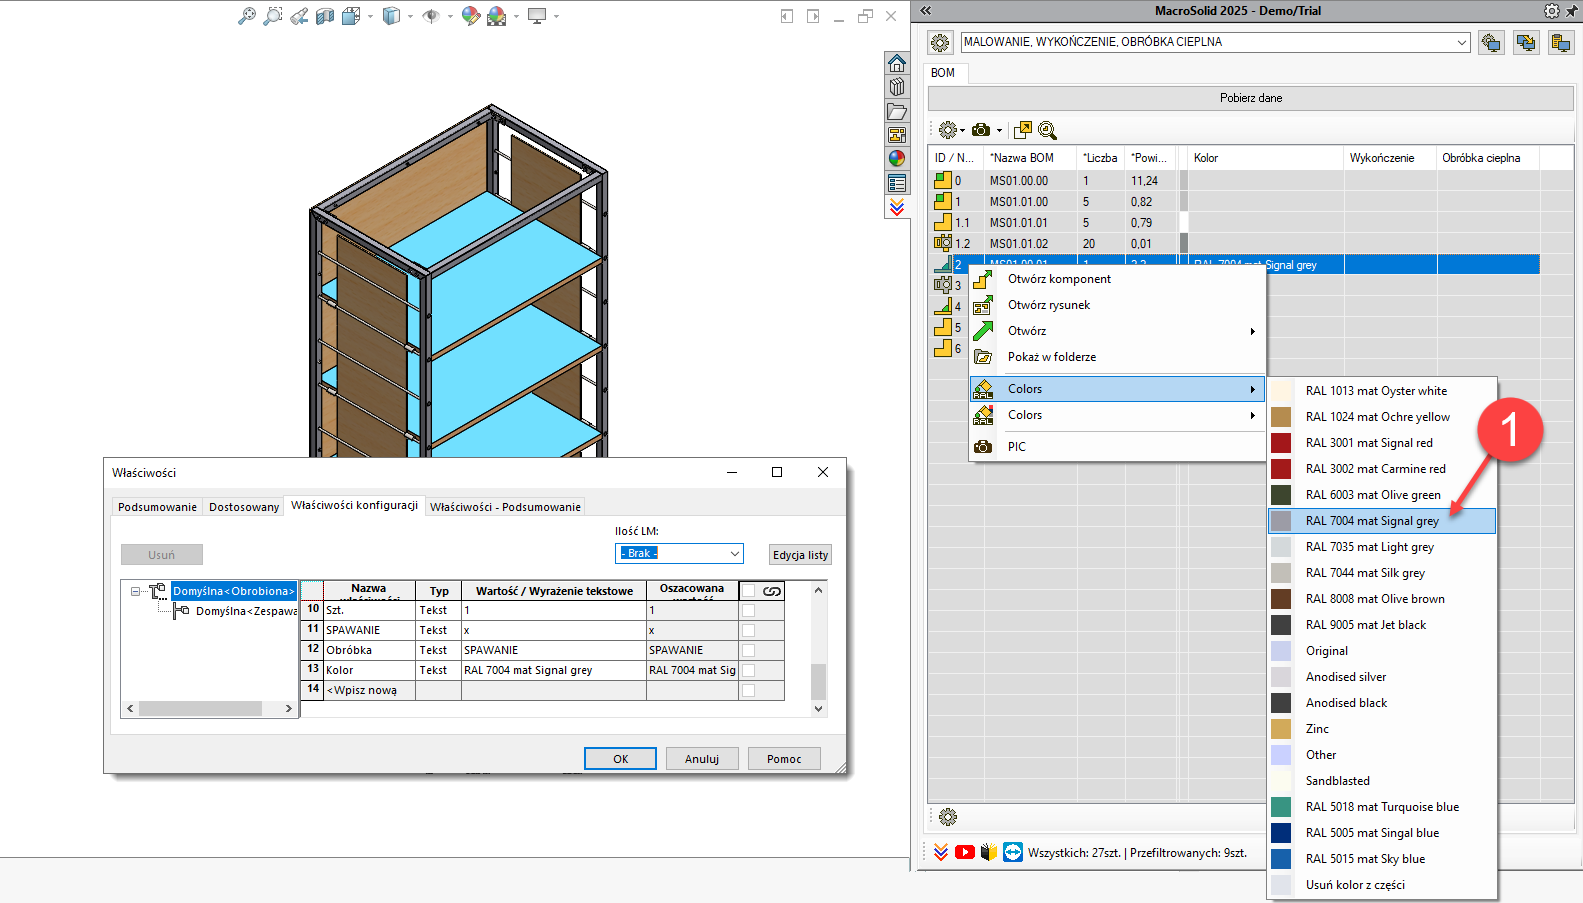Open the Właściwości - Podsumowanie tab
1583x903 pixels.
coord(505,507)
